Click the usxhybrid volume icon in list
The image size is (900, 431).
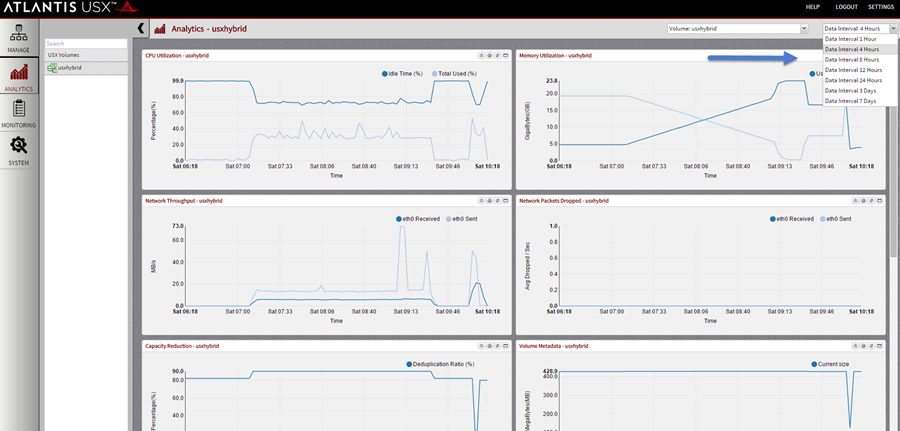52,68
